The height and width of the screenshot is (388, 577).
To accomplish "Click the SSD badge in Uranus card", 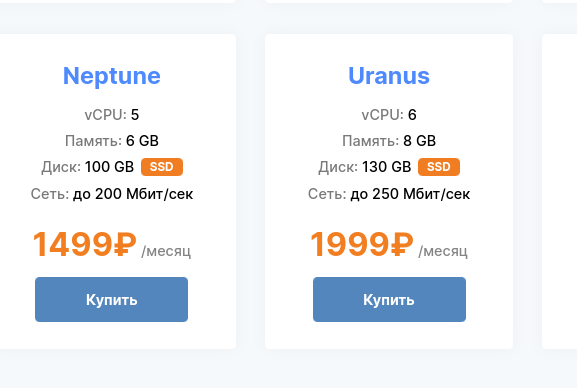I will click(x=439, y=167).
